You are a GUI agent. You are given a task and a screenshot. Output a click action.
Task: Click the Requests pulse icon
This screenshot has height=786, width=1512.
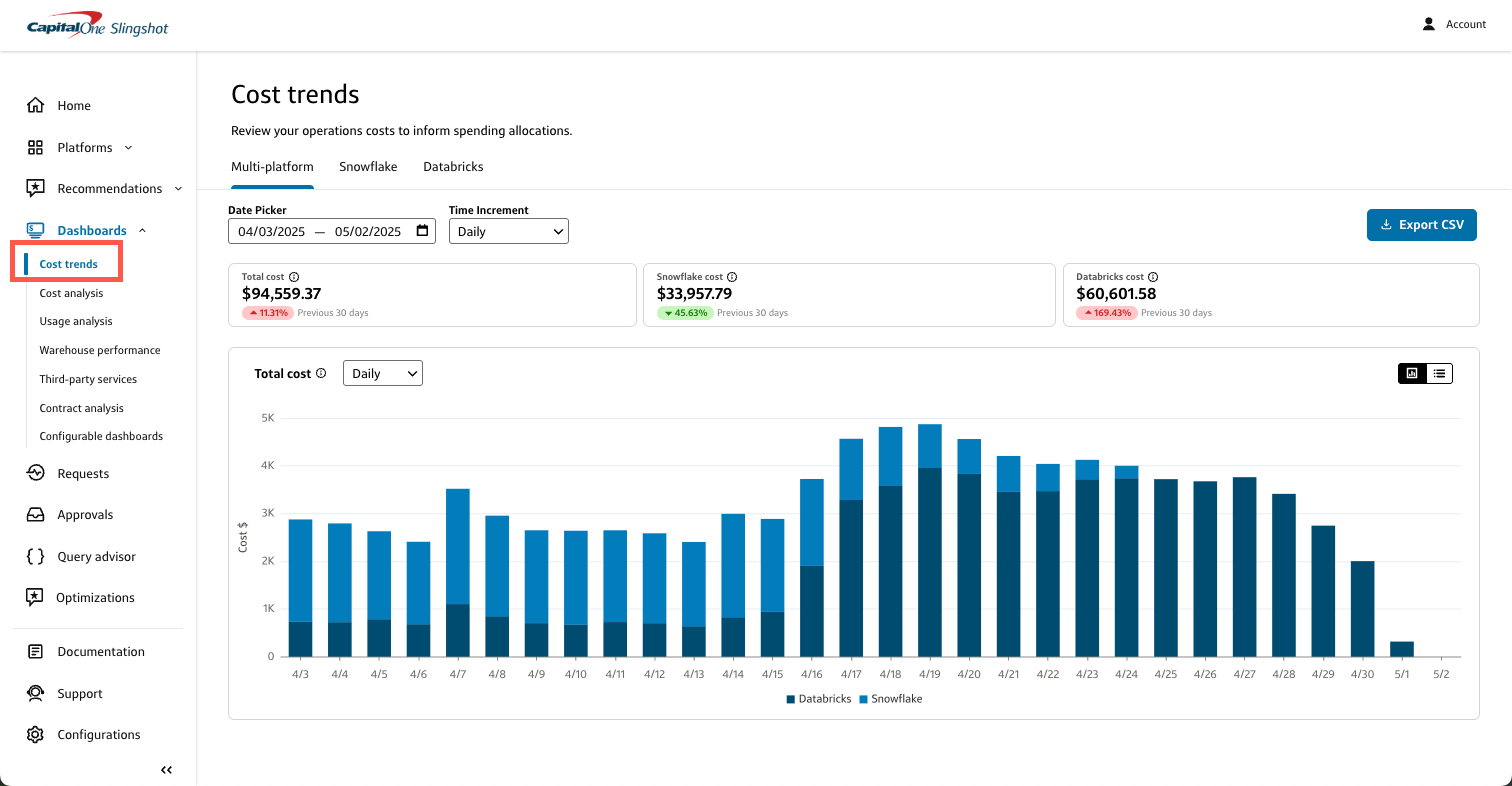[36, 473]
